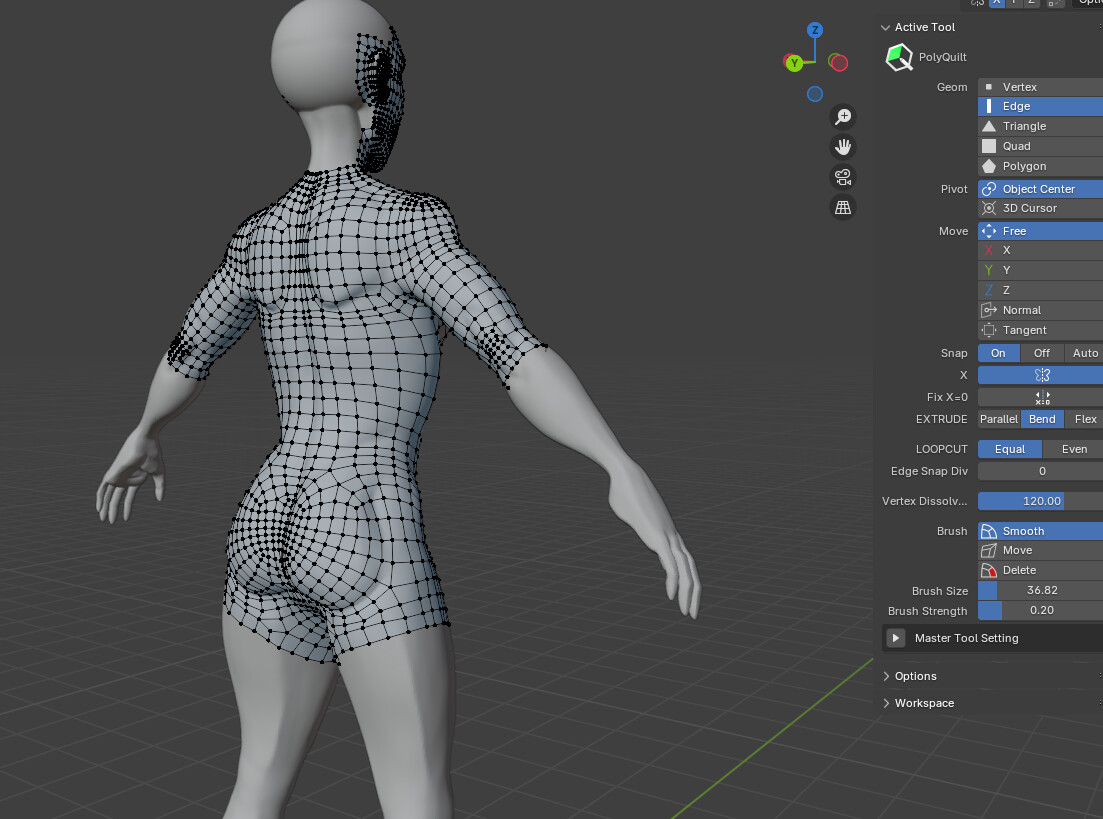Click the pan view hand icon
This screenshot has width=1103, height=819.
[x=843, y=147]
